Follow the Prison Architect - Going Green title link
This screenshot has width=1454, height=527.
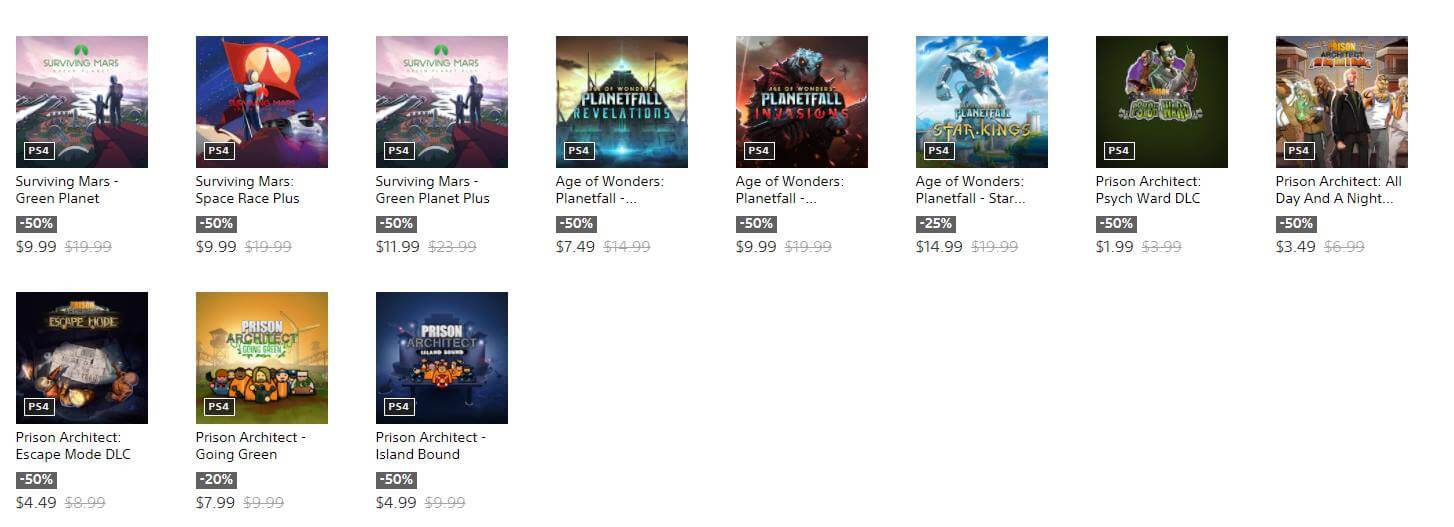pos(251,446)
